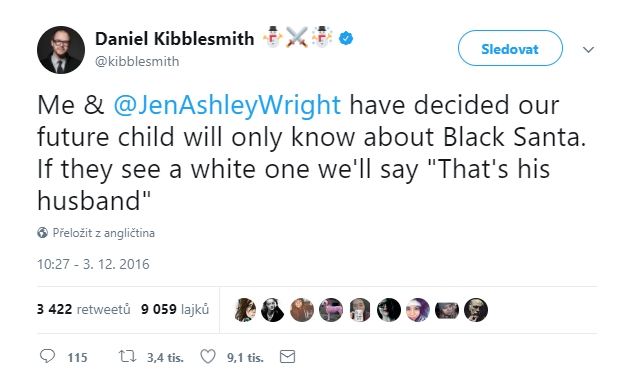Image resolution: width=628 pixels, height=387 pixels.
Task: Click the first liker avatar thumbnail
Action: [245, 310]
